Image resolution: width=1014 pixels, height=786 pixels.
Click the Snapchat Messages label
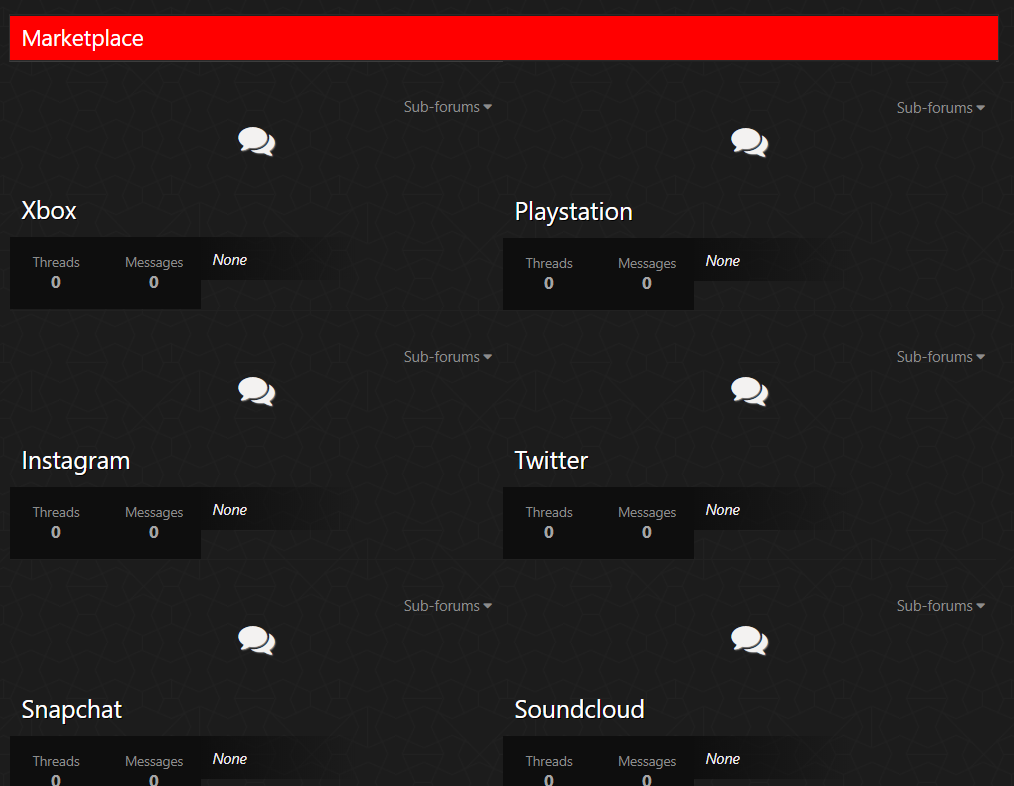coord(154,762)
